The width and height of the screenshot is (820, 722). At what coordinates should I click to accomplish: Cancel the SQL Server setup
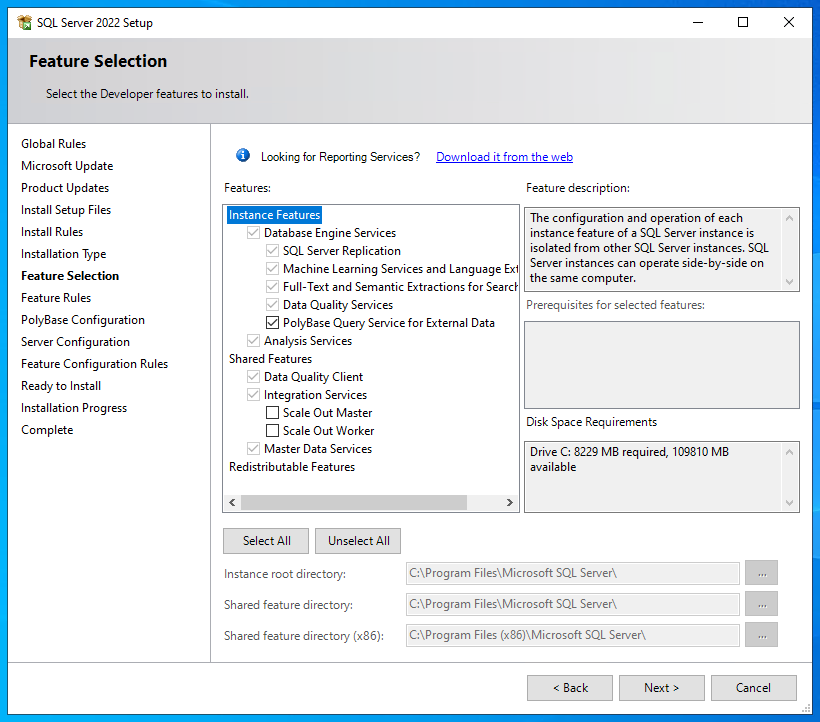pyautogui.click(x=754, y=688)
